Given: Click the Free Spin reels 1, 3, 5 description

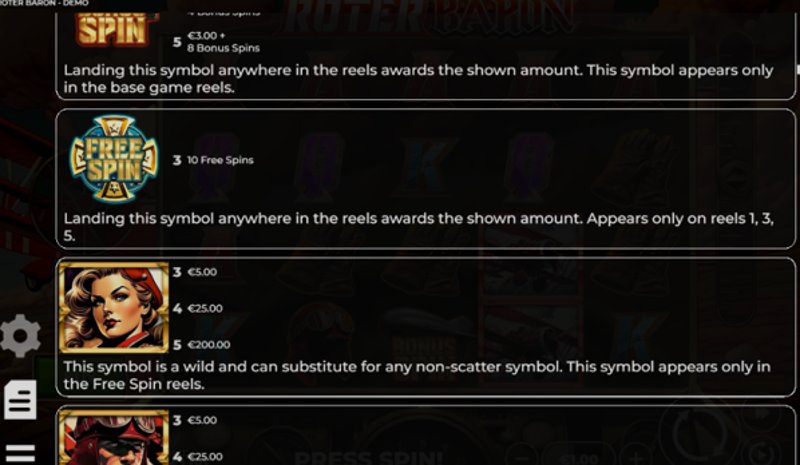Looking at the screenshot, I should pos(418,227).
